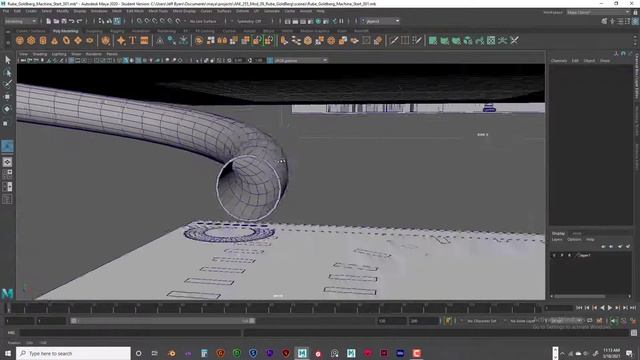Open the status line input field dropdown
This screenshot has width=640, height=360.
click(x=380, y=21)
